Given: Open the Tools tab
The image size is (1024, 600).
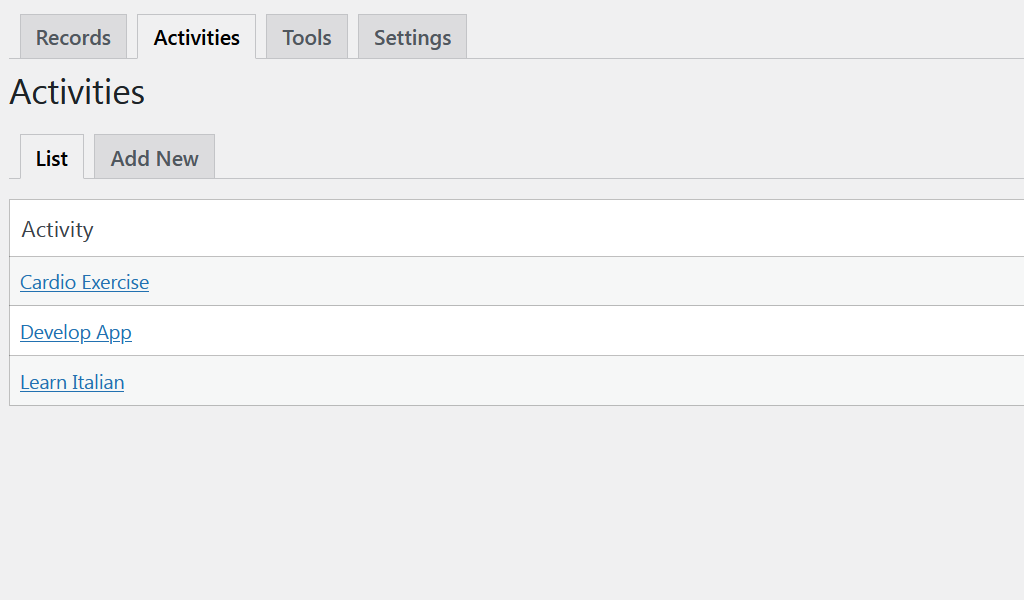Looking at the screenshot, I should 307,37.
